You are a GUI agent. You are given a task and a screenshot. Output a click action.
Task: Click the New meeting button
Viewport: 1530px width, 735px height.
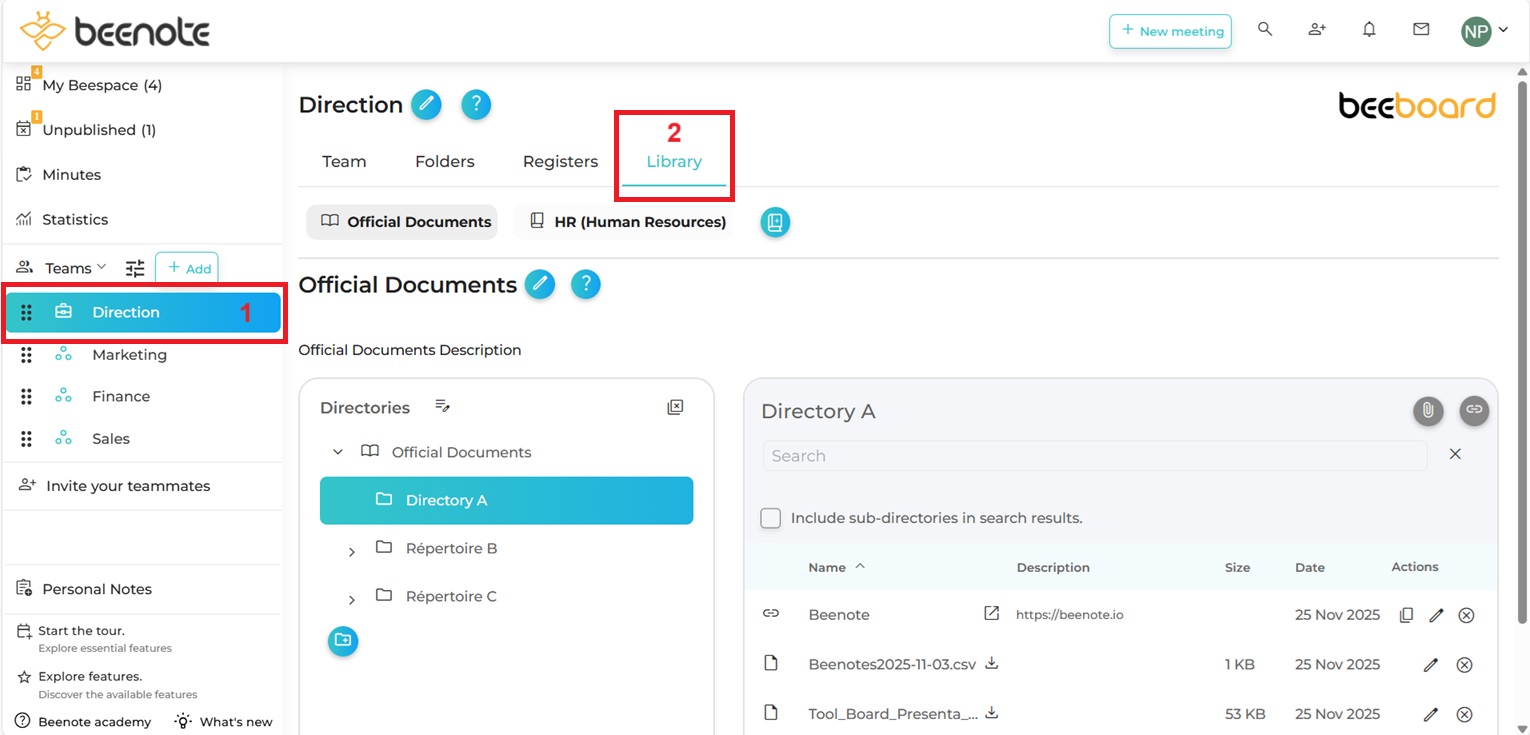[x=1170, y=31]
